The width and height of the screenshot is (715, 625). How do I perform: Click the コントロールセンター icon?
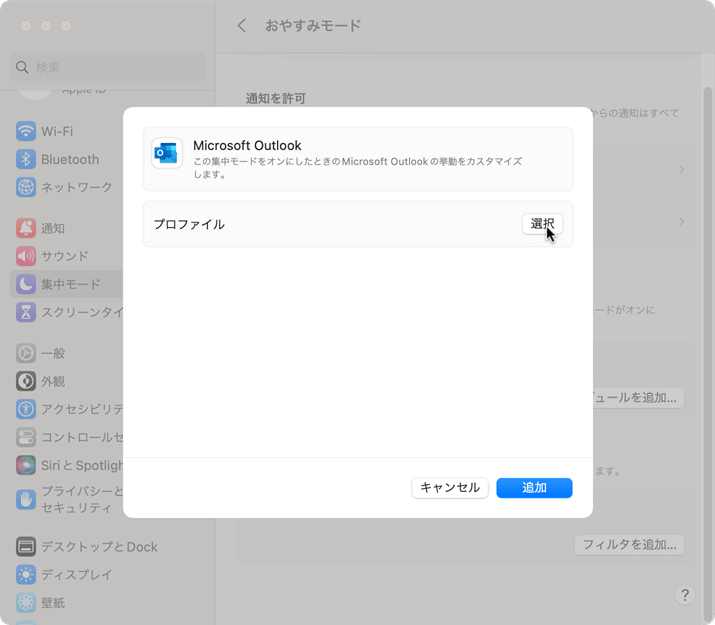click(x=26, y=437)
